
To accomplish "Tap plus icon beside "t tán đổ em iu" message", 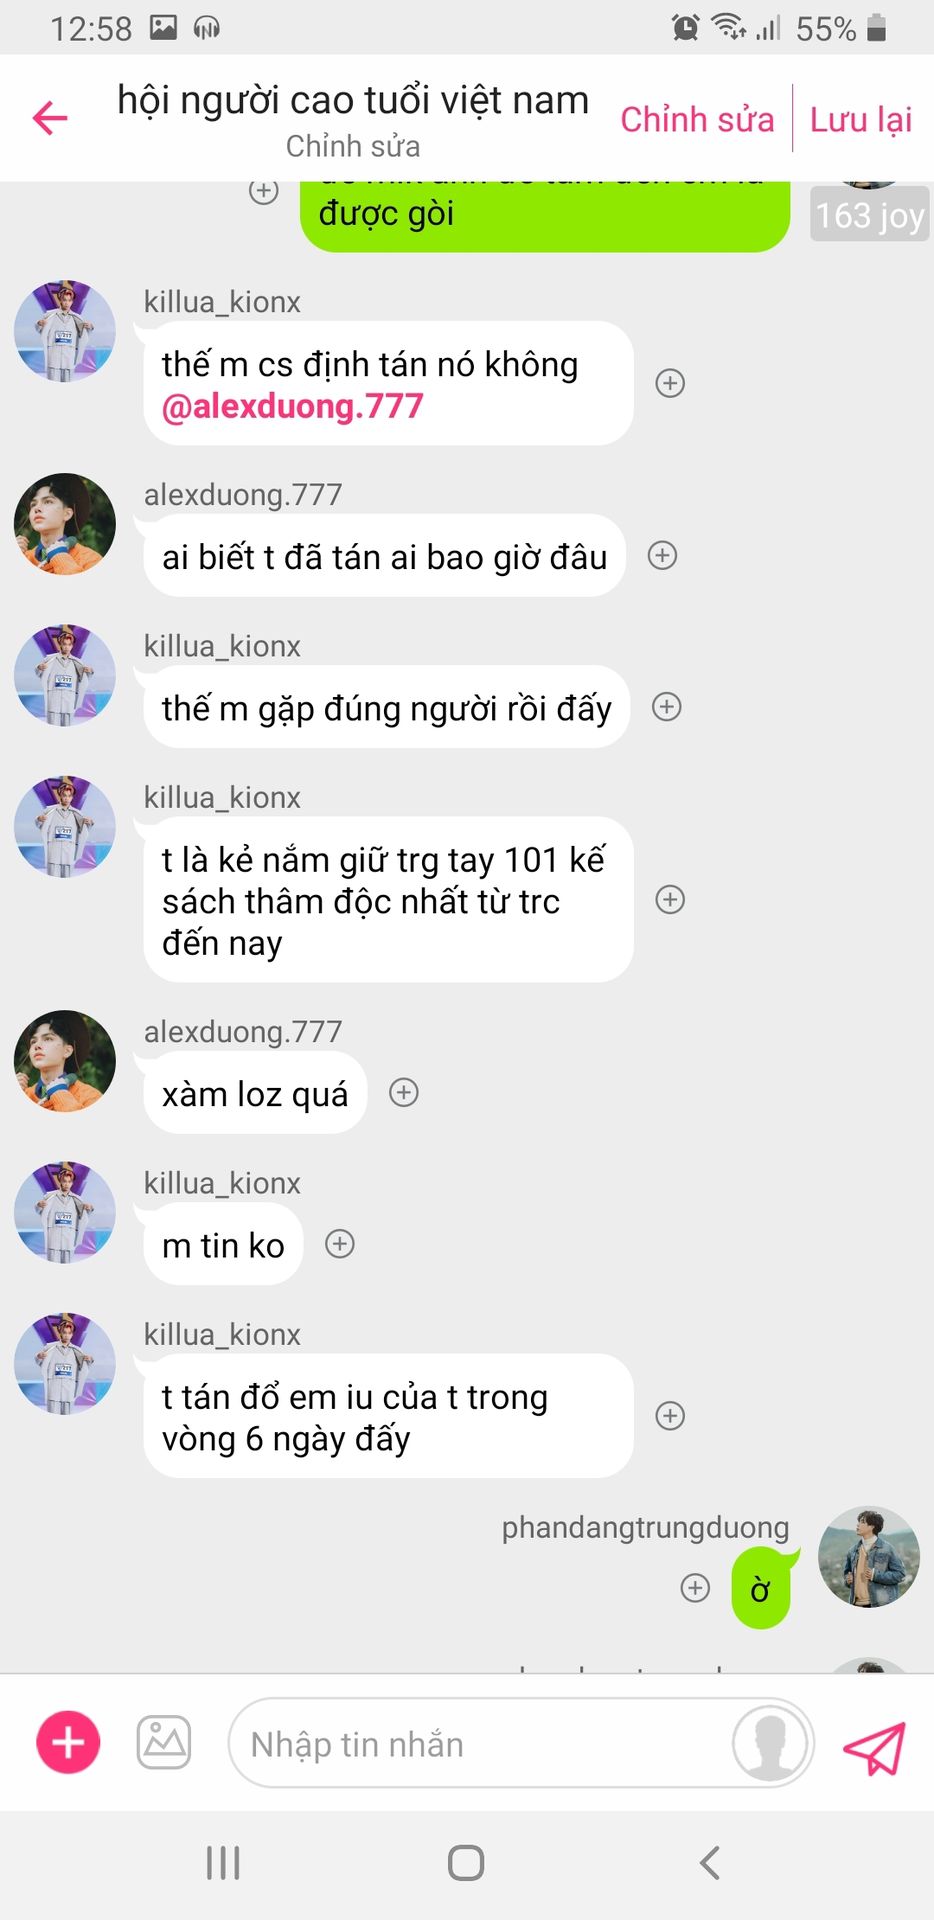I will pyautogui.click(x=670, y=1415).
